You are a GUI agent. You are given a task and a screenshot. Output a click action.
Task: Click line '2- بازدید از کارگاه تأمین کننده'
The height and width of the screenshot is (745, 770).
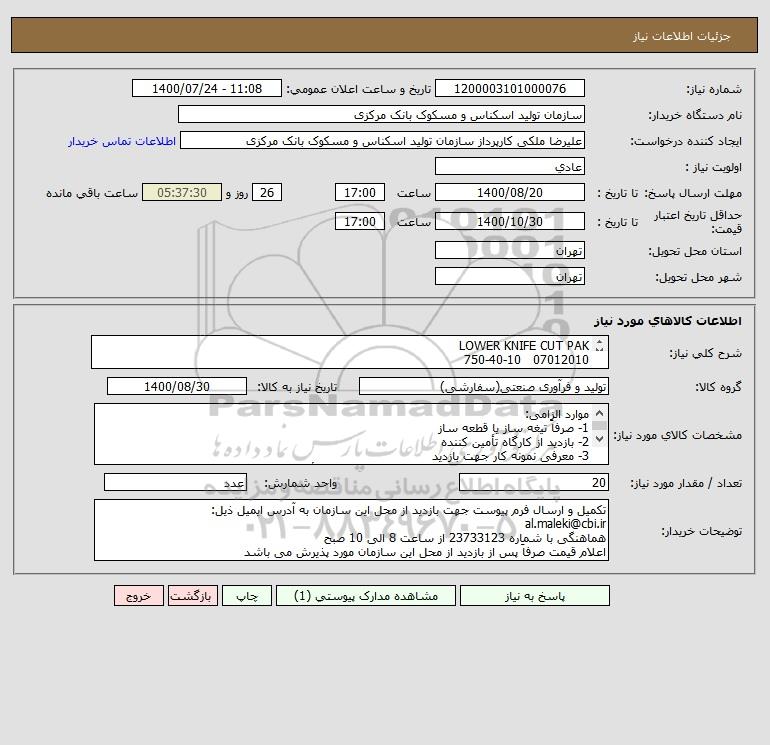click(515, 442)
